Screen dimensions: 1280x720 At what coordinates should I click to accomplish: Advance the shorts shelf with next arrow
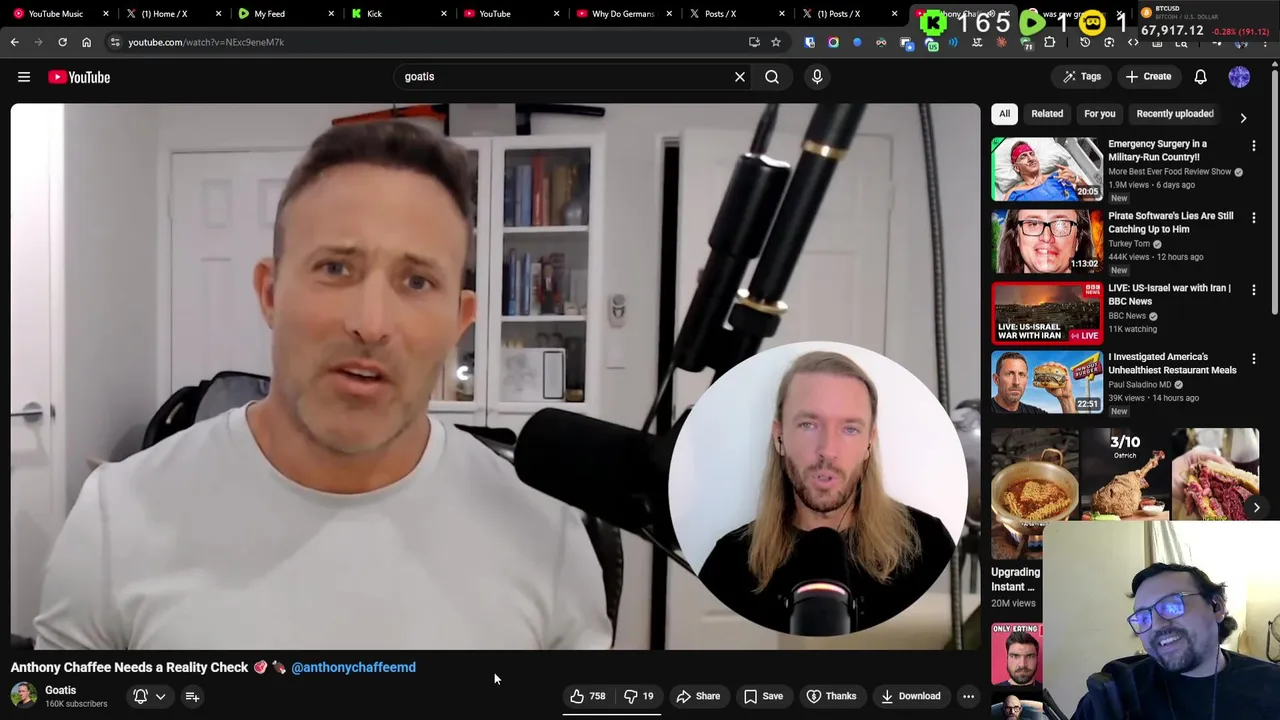click(1256, 508)
